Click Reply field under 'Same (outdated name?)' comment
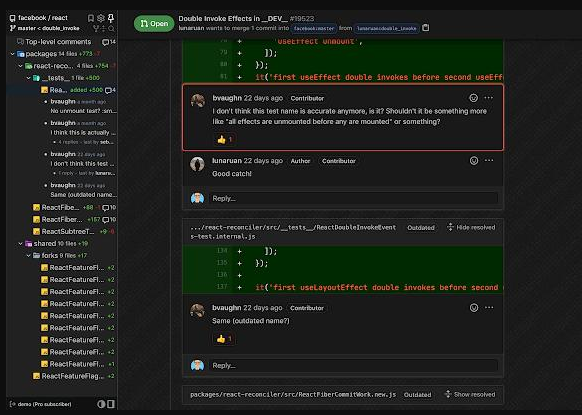The width and height of the screenshot is (582, 415). (x=353, y=366)
